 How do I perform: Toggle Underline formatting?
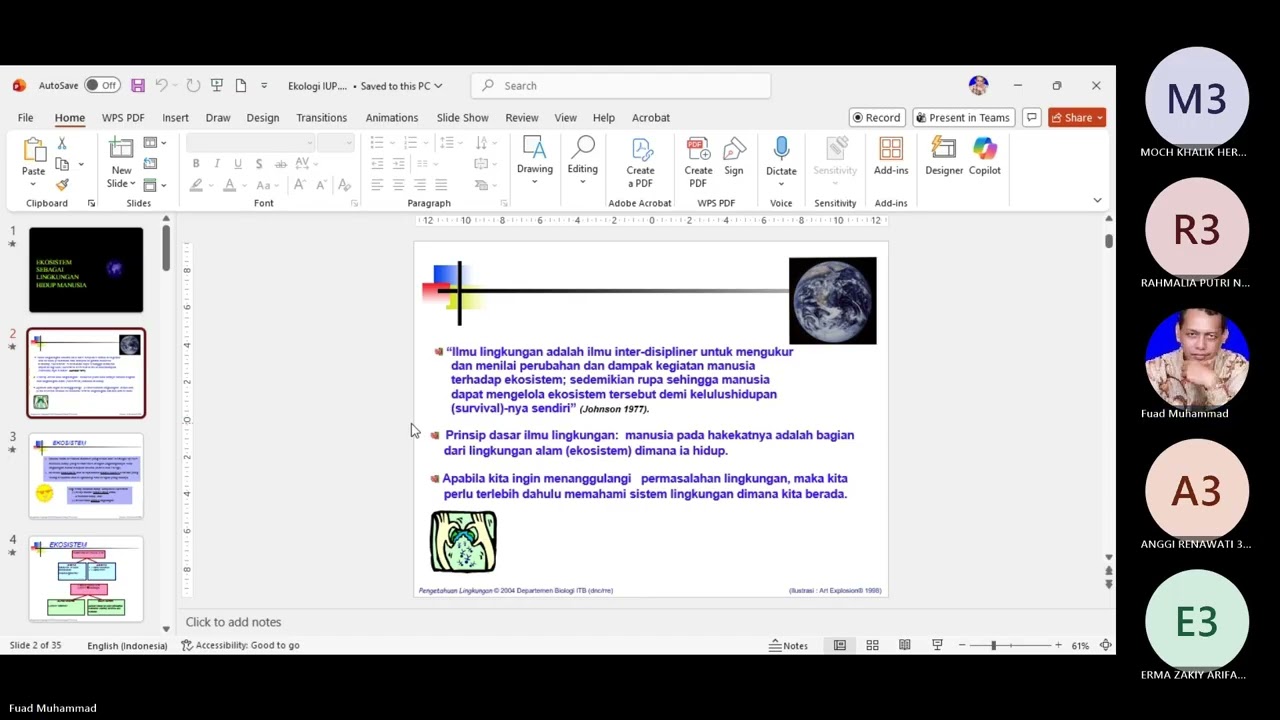pyautogui.click(x=237, y=164)
